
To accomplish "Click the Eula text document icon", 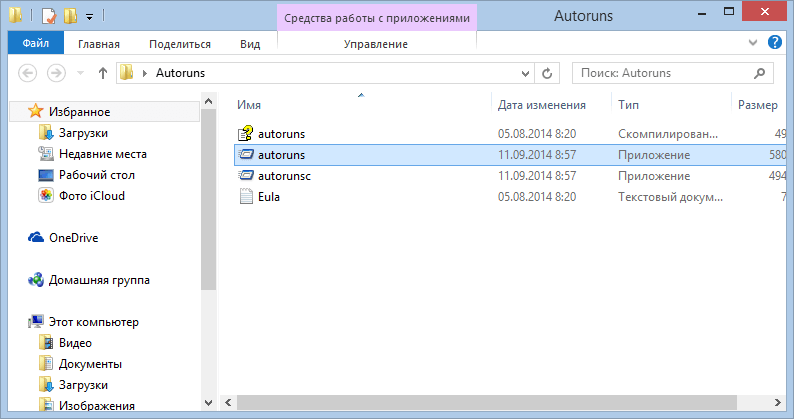I will click(246, 197).
